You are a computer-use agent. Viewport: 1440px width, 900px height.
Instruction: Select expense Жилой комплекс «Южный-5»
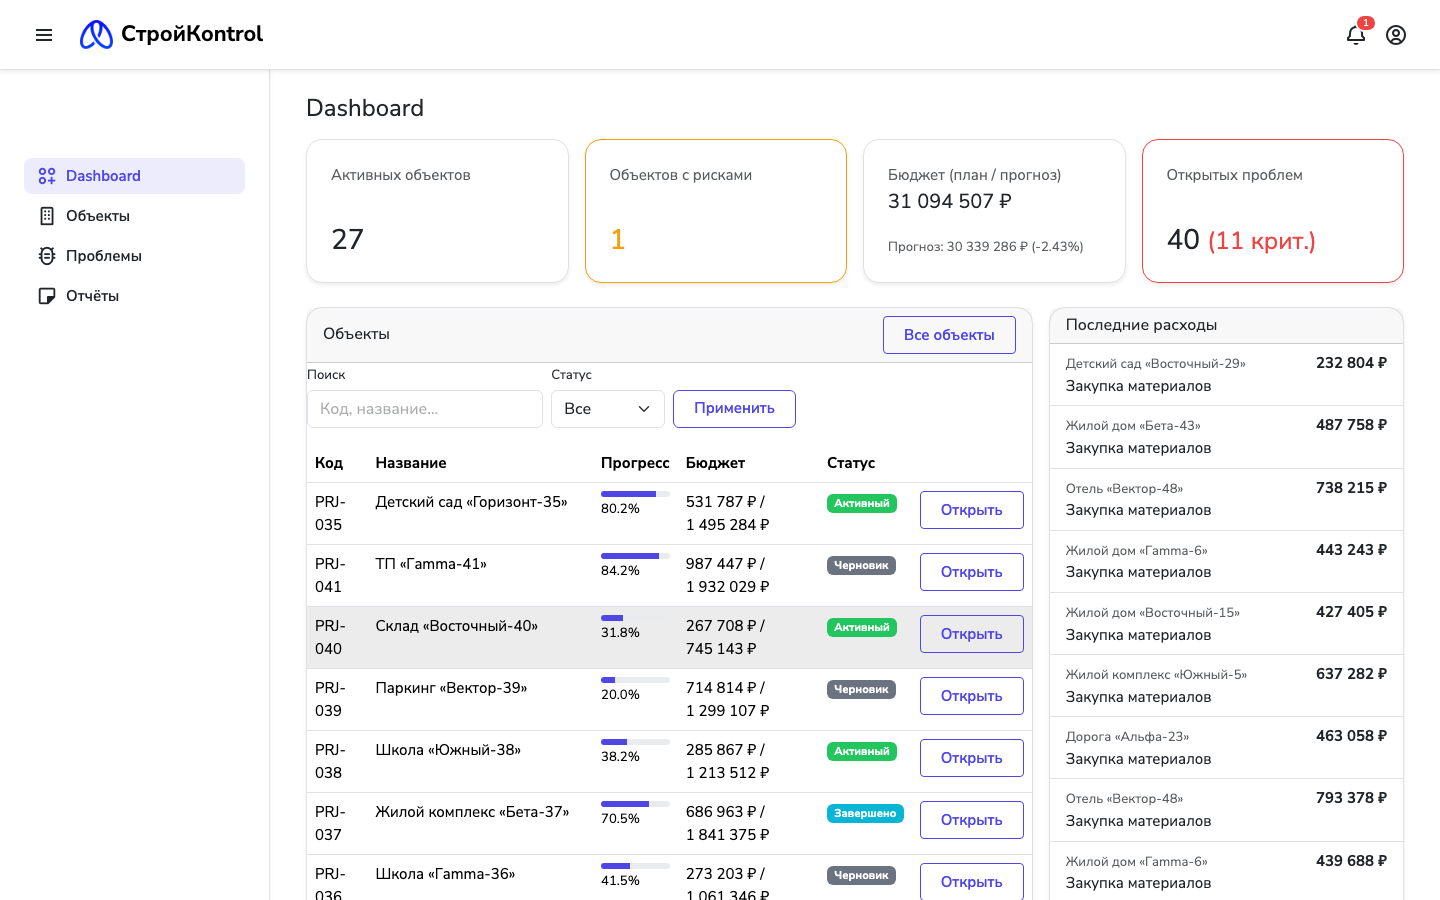[x=1226, y=686]
